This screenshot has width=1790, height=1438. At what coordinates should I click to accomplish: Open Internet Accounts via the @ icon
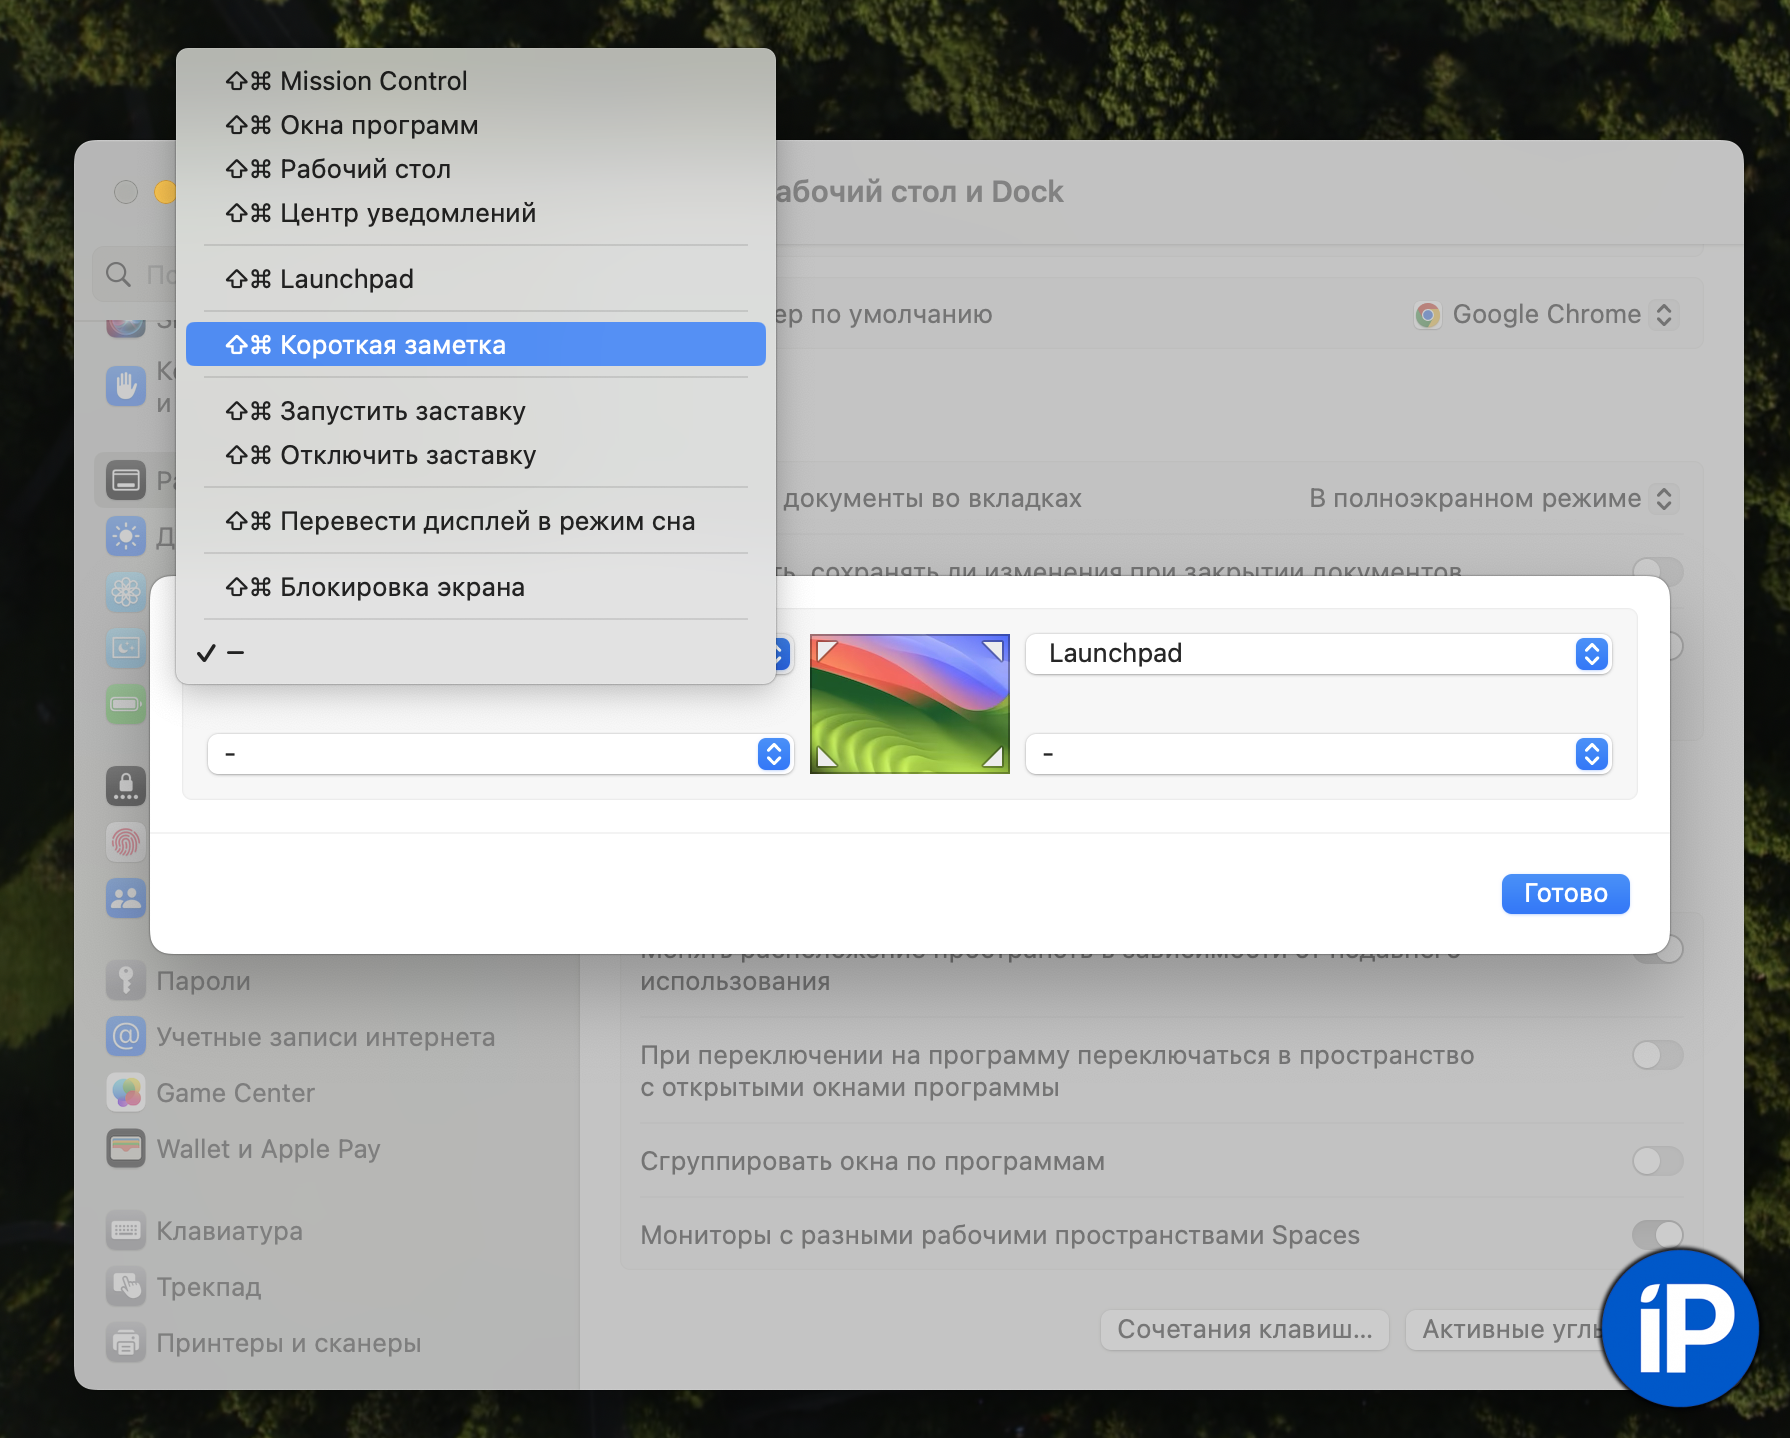pos(126,1036)
